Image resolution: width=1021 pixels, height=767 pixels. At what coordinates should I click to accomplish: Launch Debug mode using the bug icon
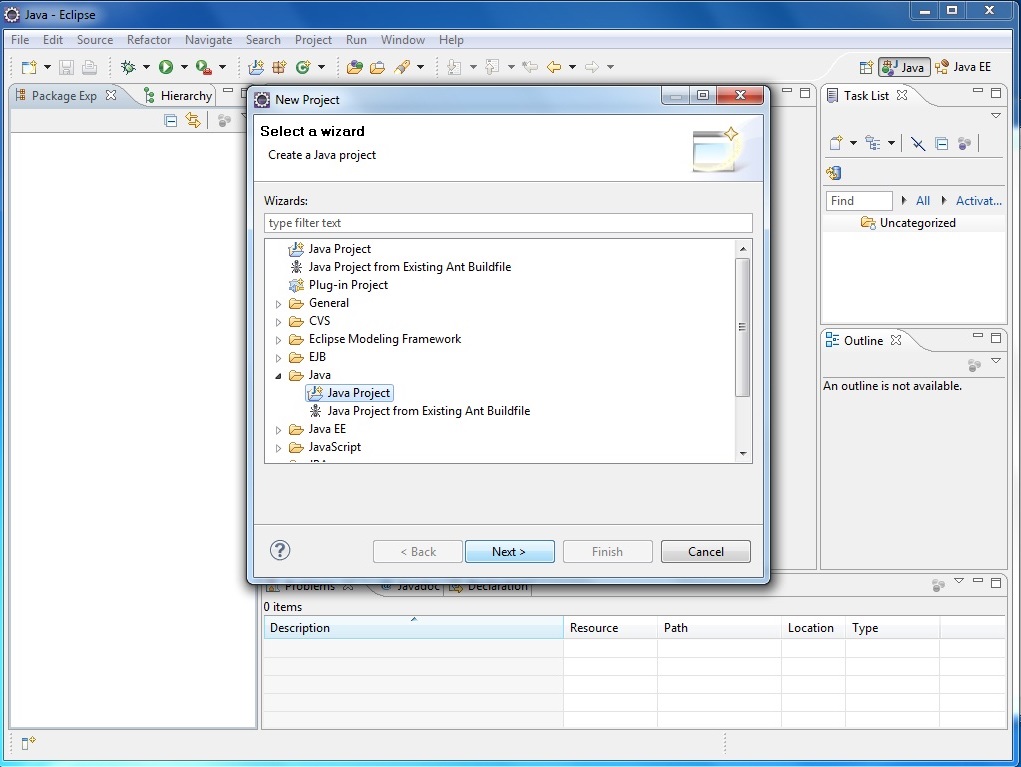coord(128,67)
